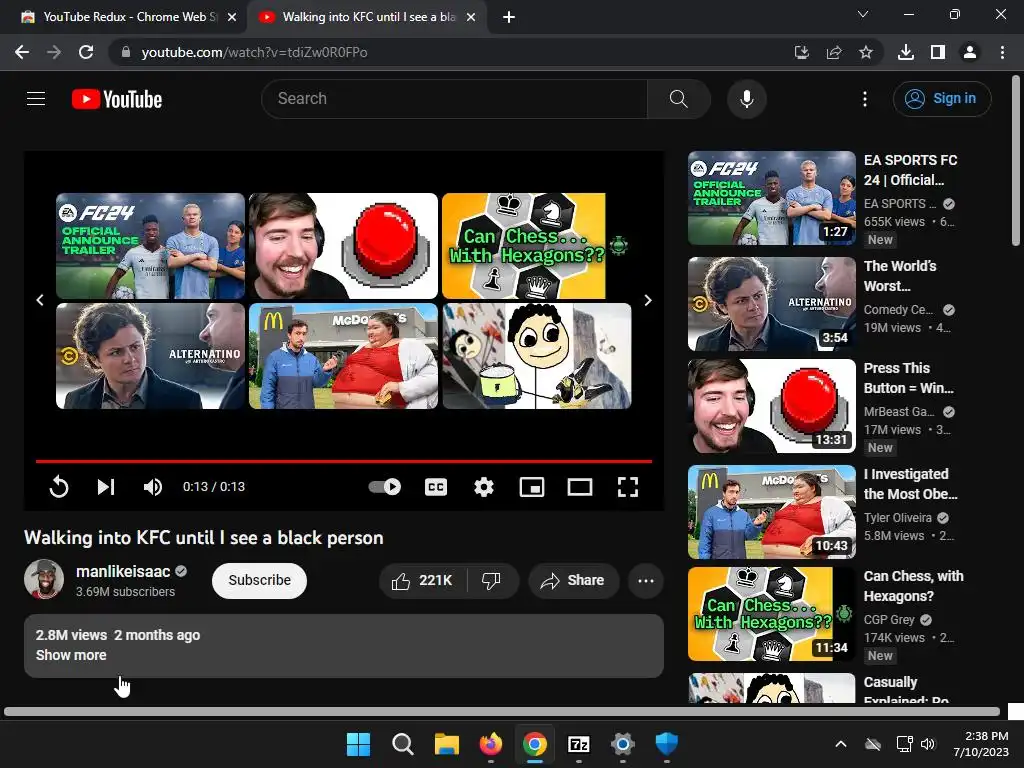Toggle Chrome side panel
The height and width of the screenshot is (768, 1024).
[x=938, y=52]
